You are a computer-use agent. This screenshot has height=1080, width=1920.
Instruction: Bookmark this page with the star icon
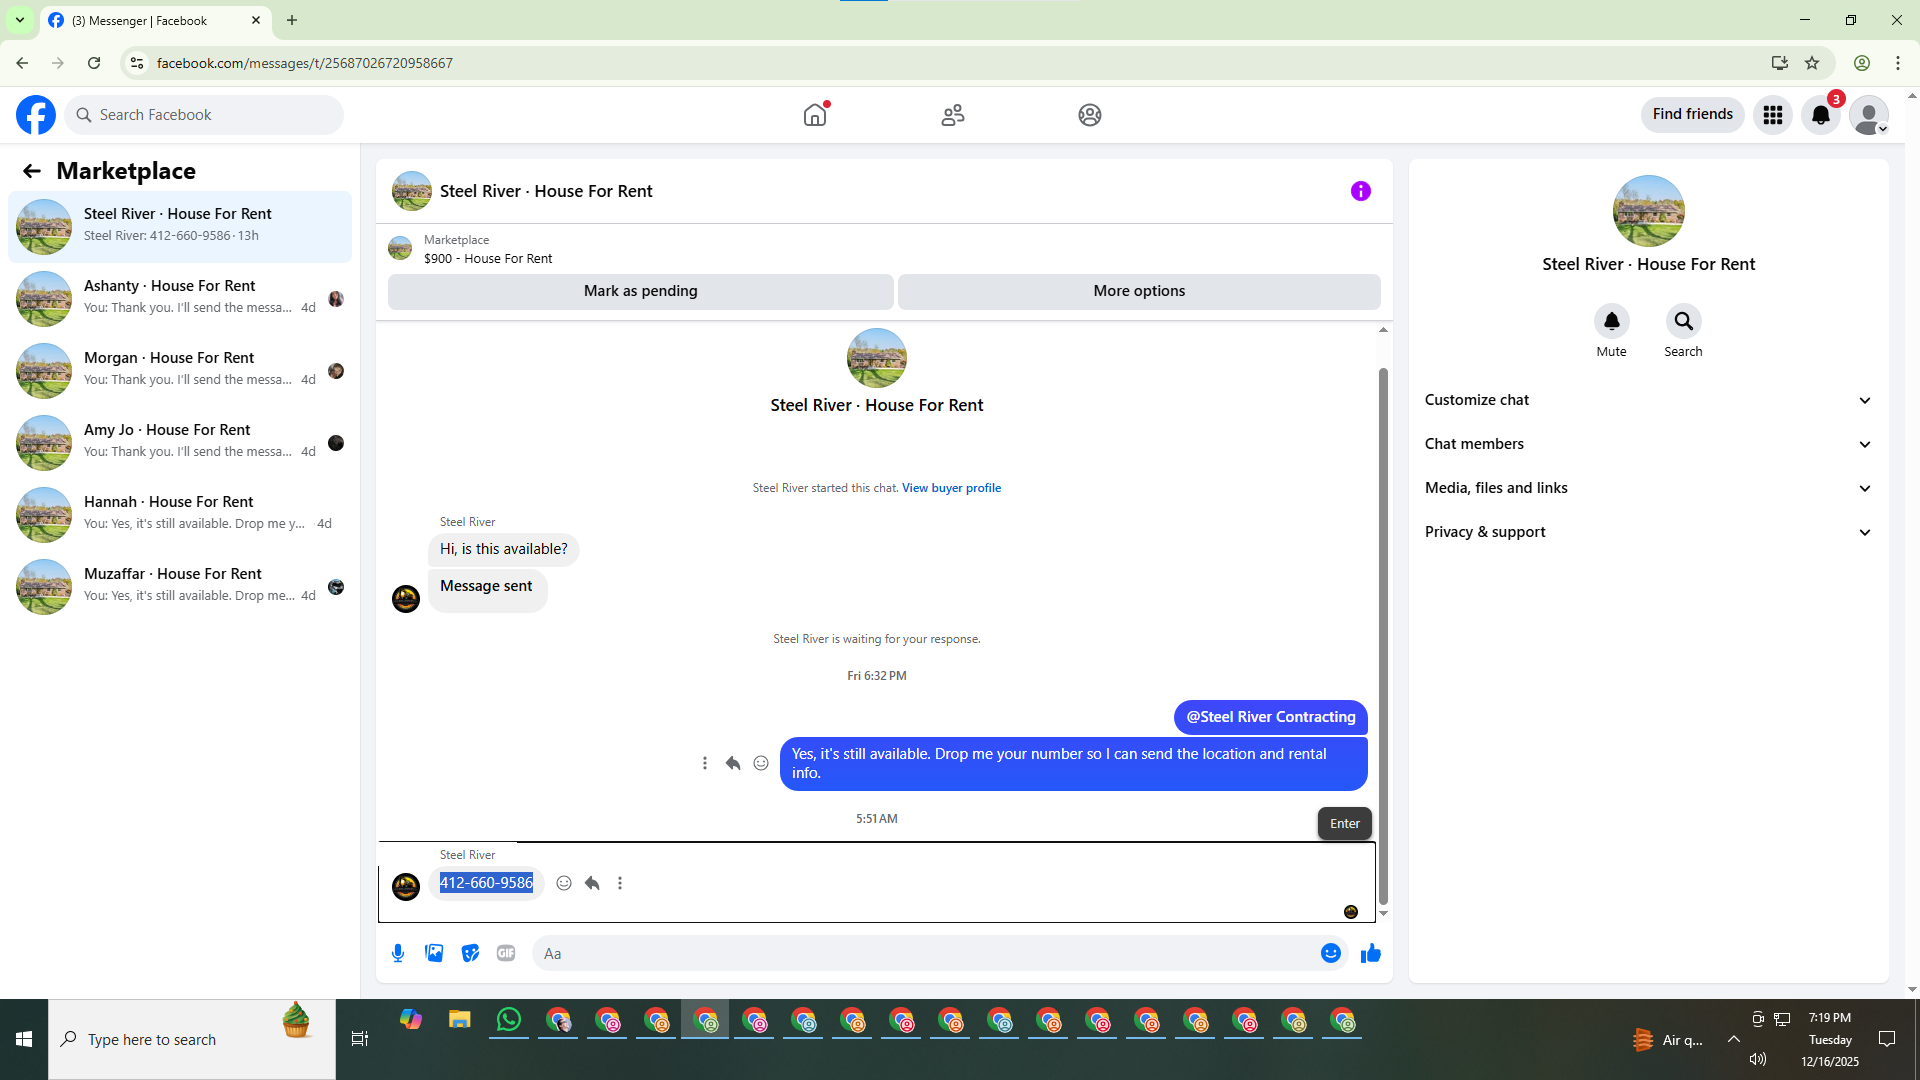point(1812,63)
